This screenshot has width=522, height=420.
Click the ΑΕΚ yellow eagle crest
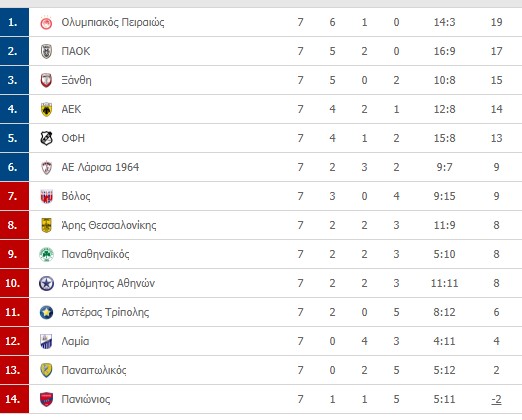(x=46, y=109)
